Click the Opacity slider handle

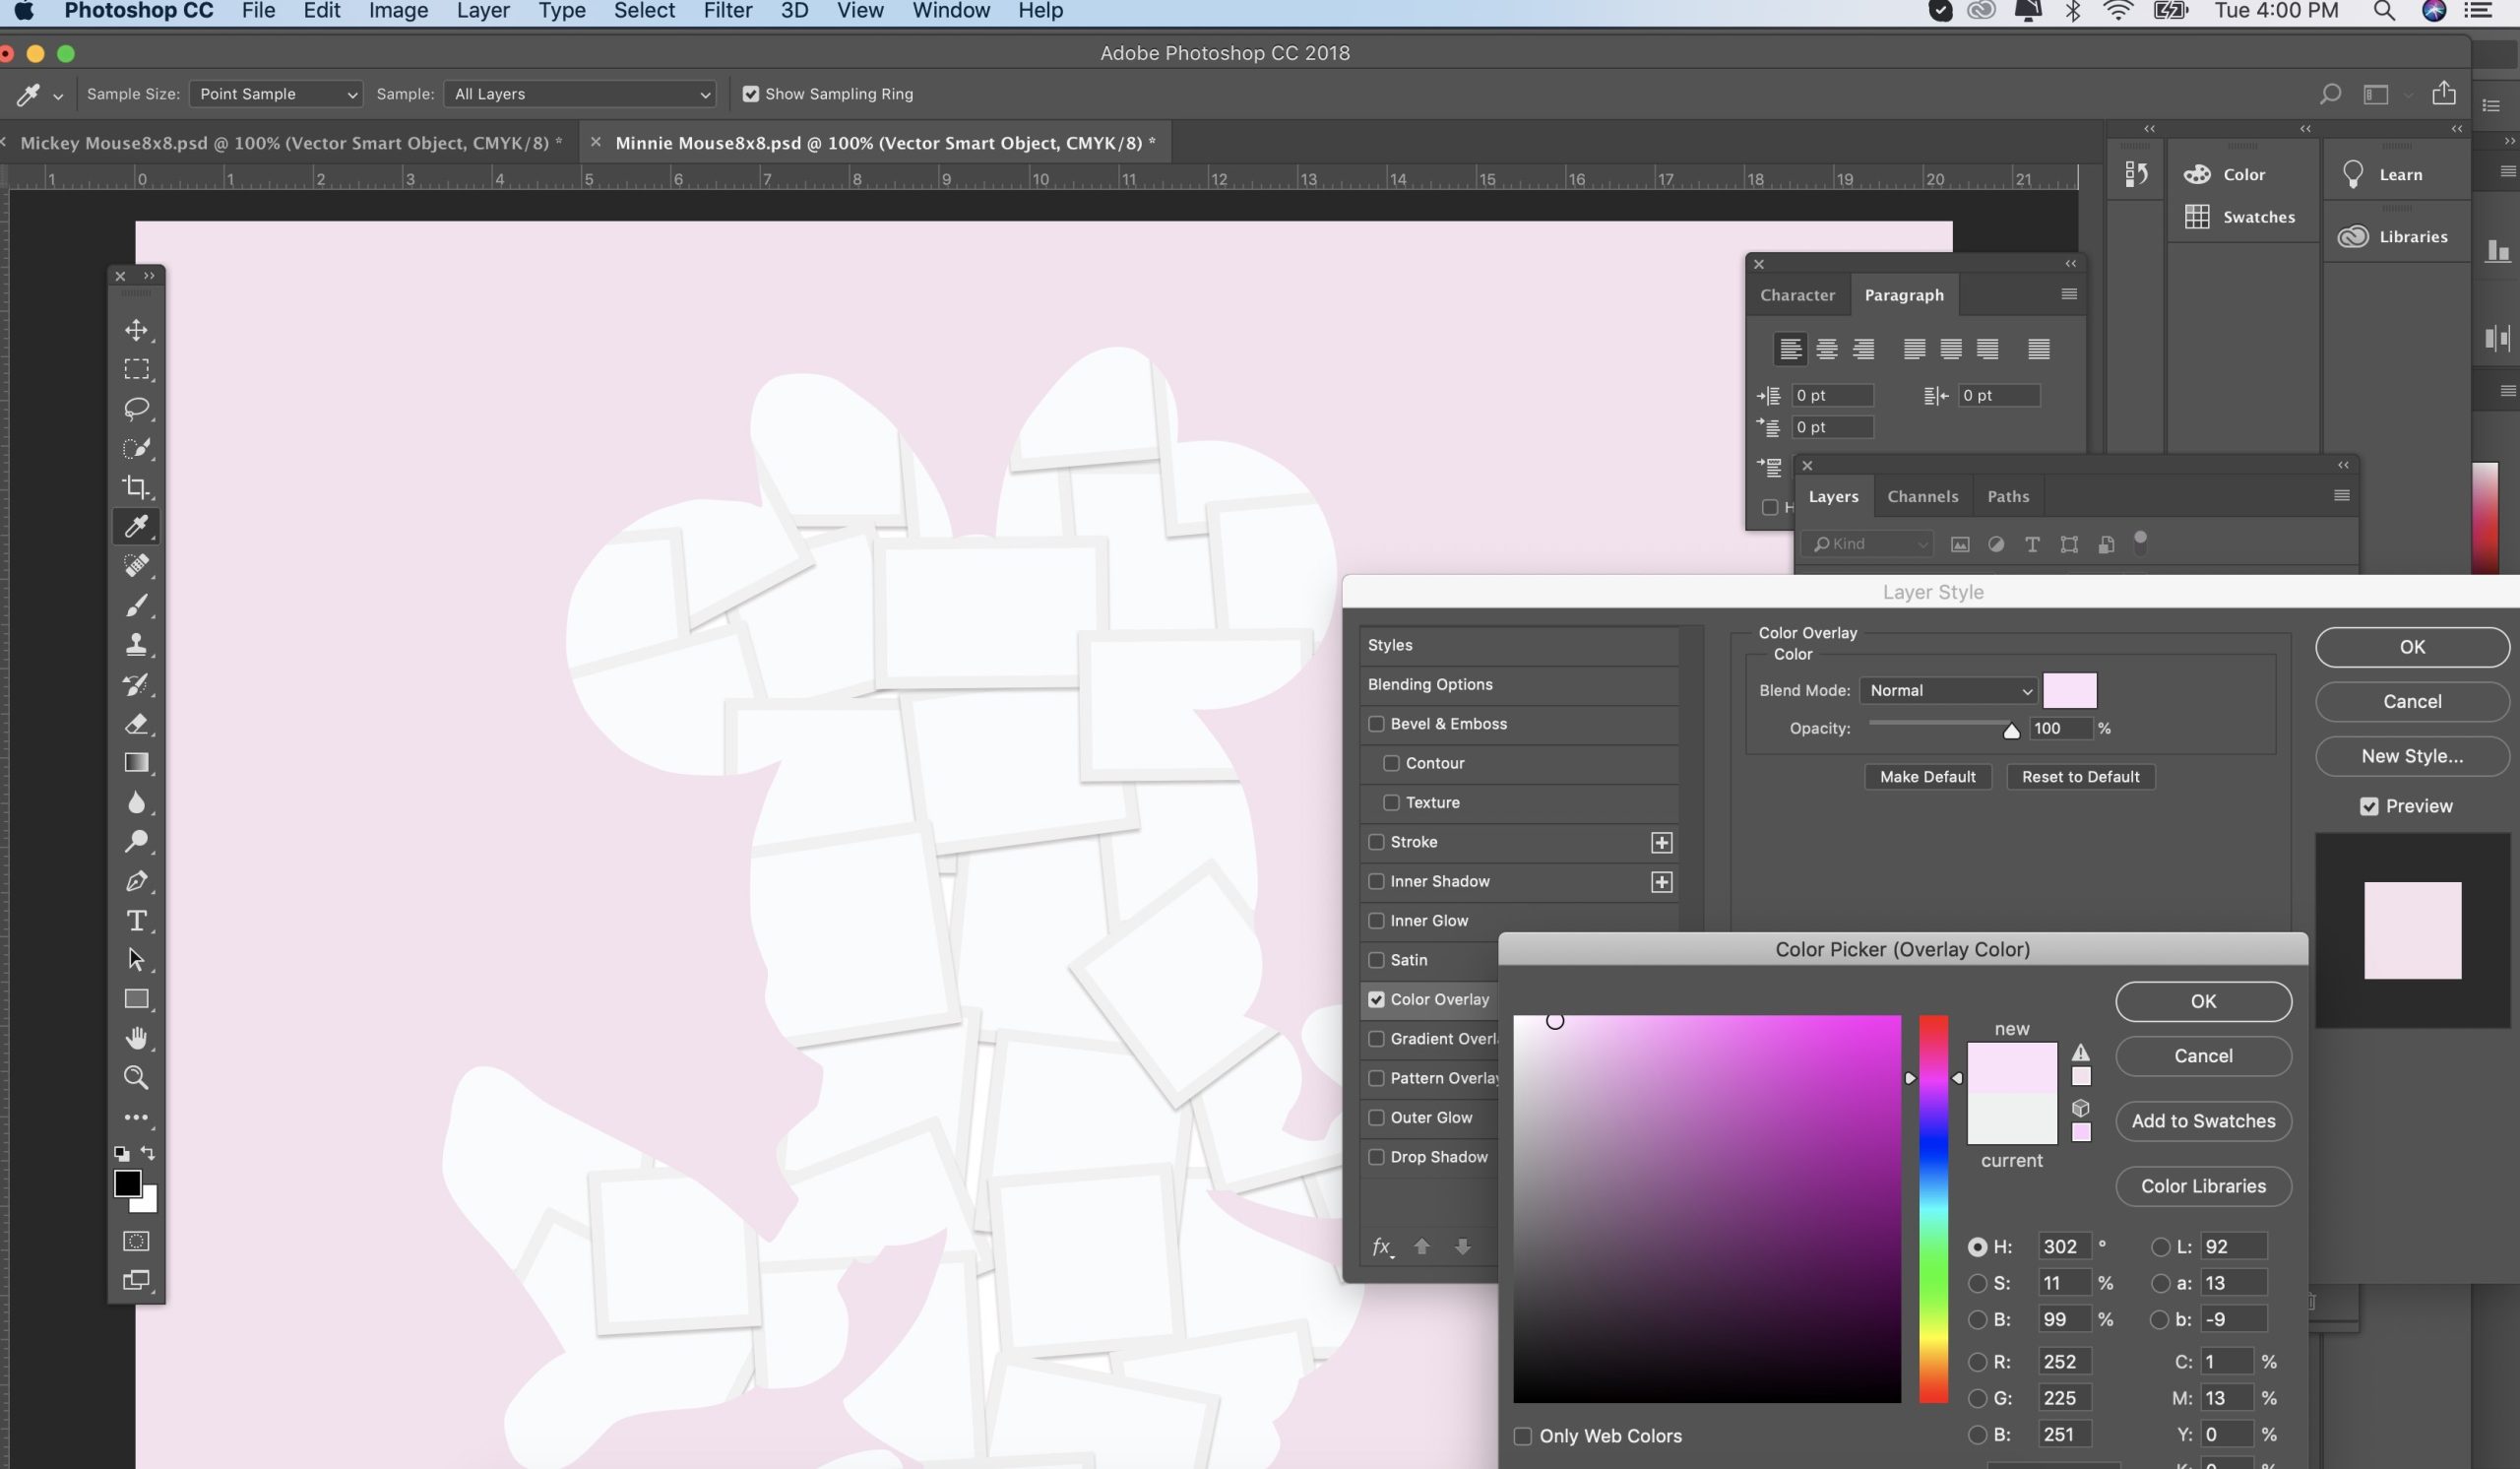click(x=2011, y=731)
